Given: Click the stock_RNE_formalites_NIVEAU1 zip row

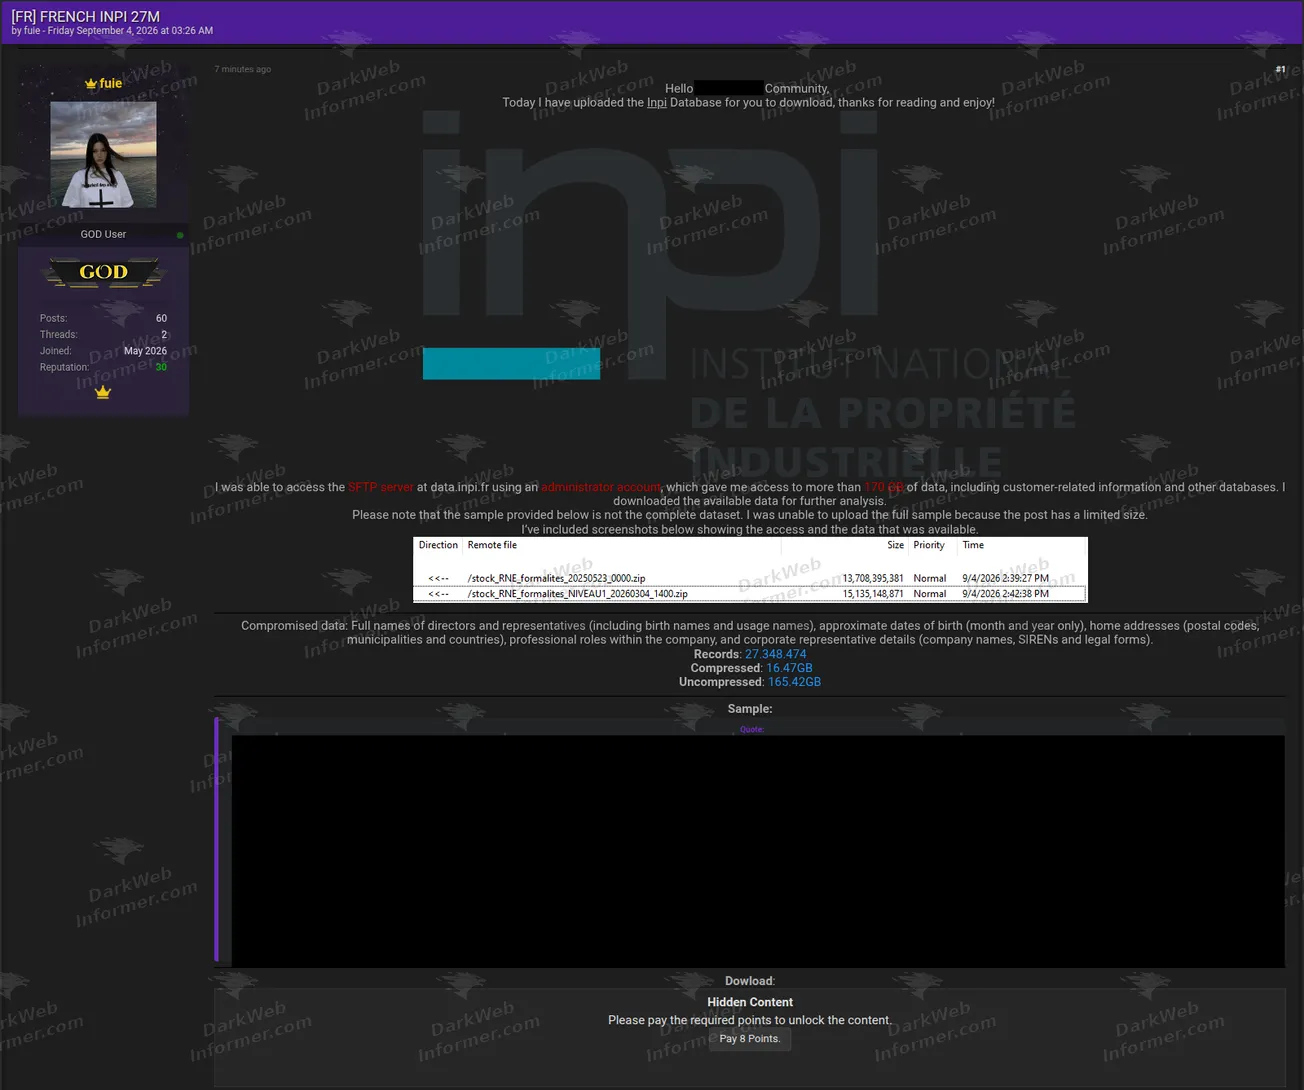Looking at the screenshot, I should 750,594.
